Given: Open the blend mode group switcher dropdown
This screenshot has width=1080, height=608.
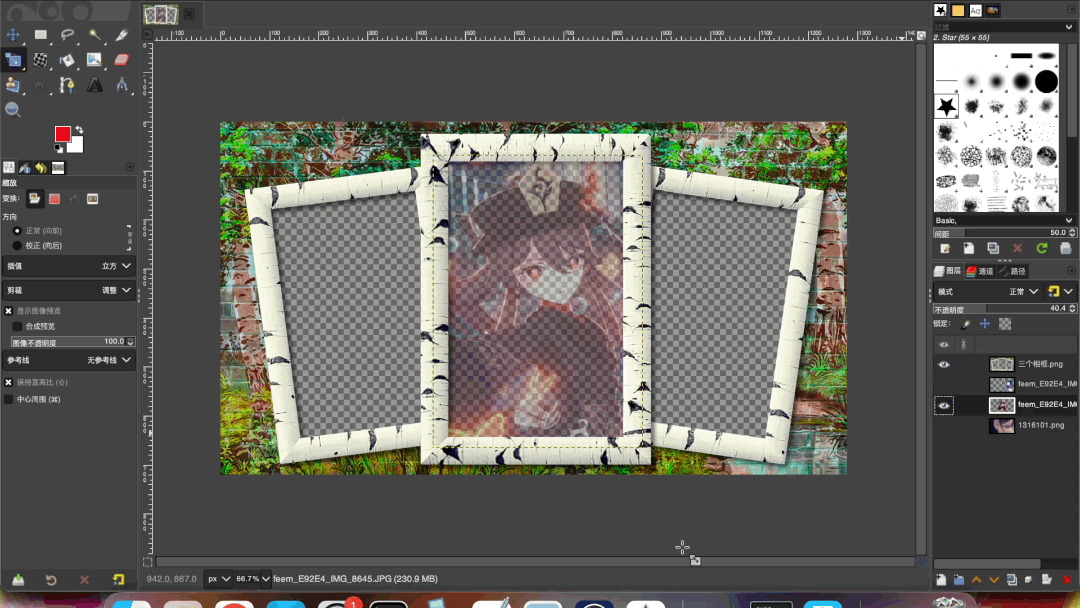Looking at the screenshot, I should (x=1059, y=292).
